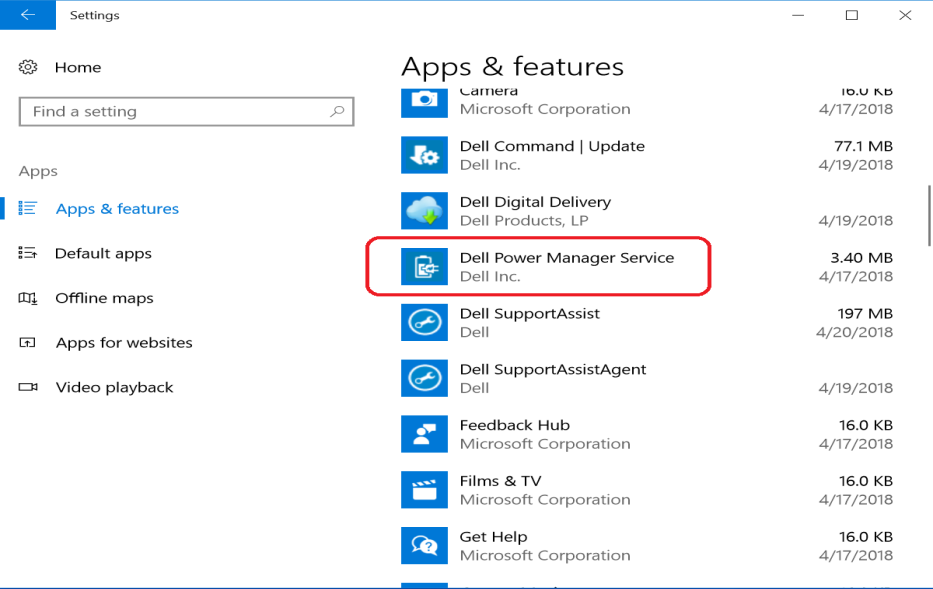Click the Dell Command Update gear icon
Screen dimensions: 933x589
coord(424,155)
